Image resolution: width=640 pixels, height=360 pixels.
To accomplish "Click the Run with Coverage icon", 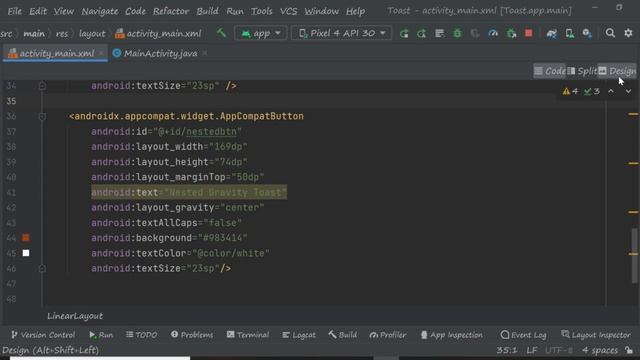I will (475, 33).
